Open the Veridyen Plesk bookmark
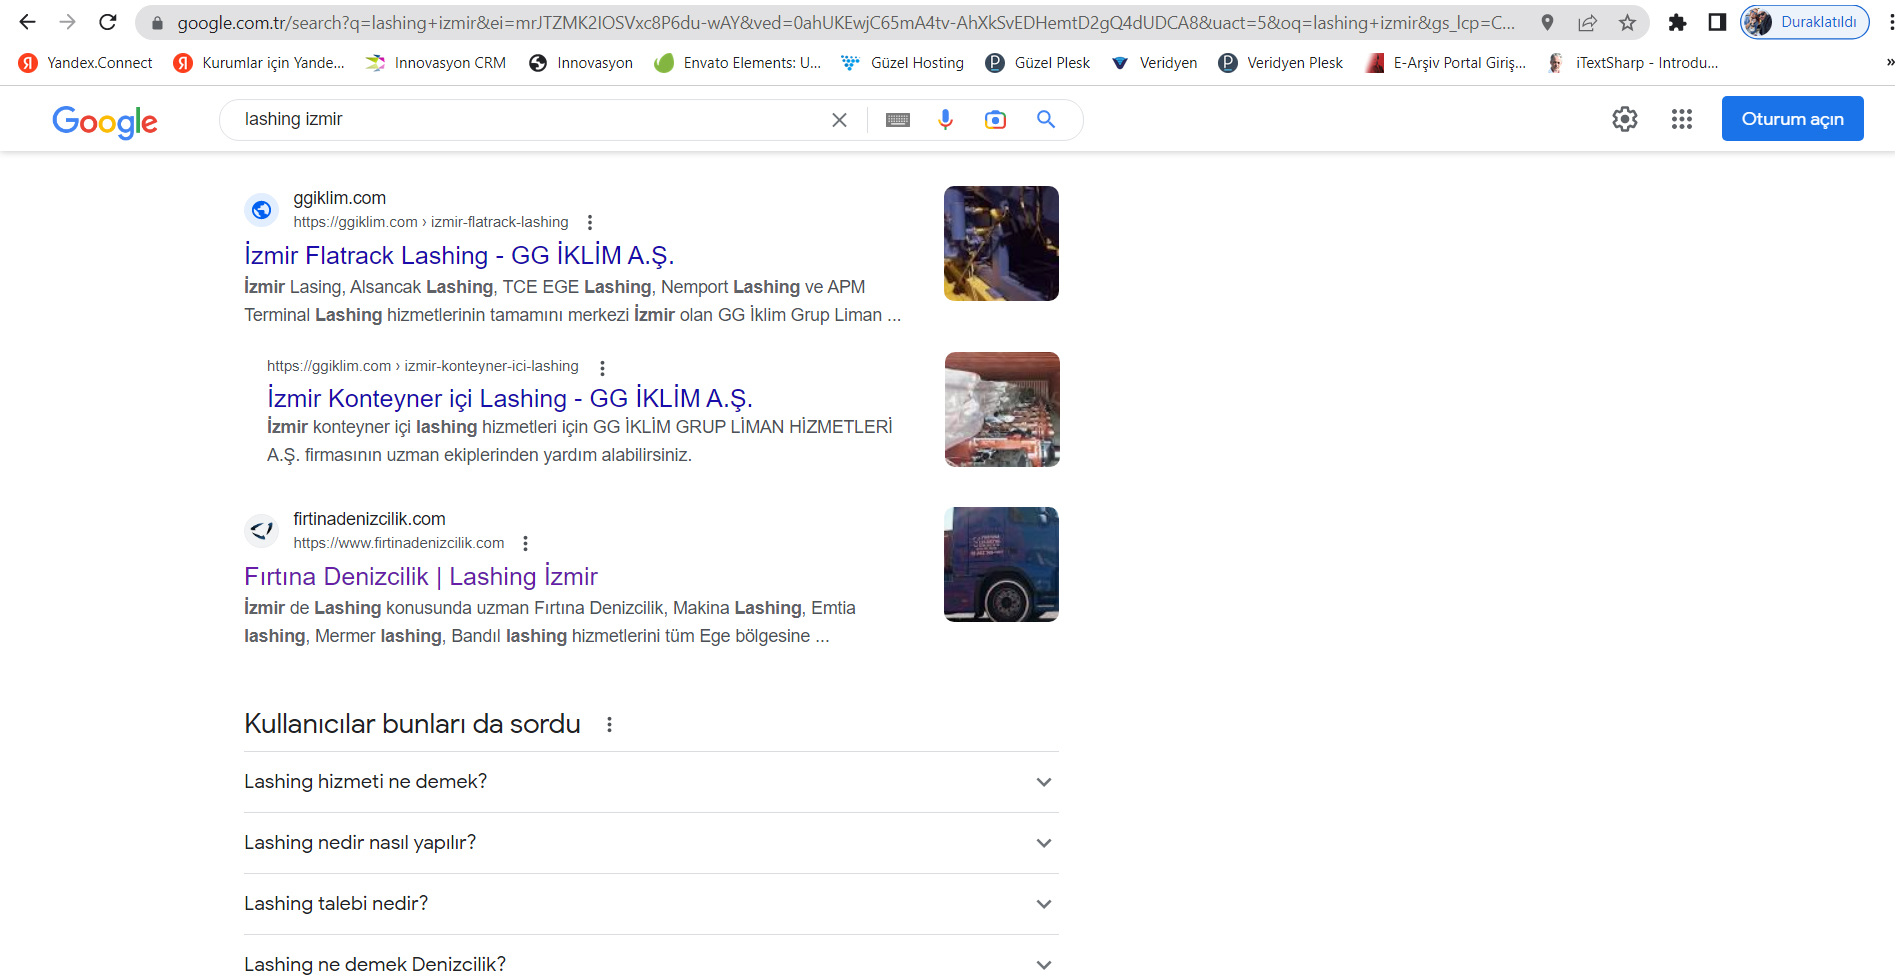Viewport: 1895px width, 979px height. (1281, 63)
